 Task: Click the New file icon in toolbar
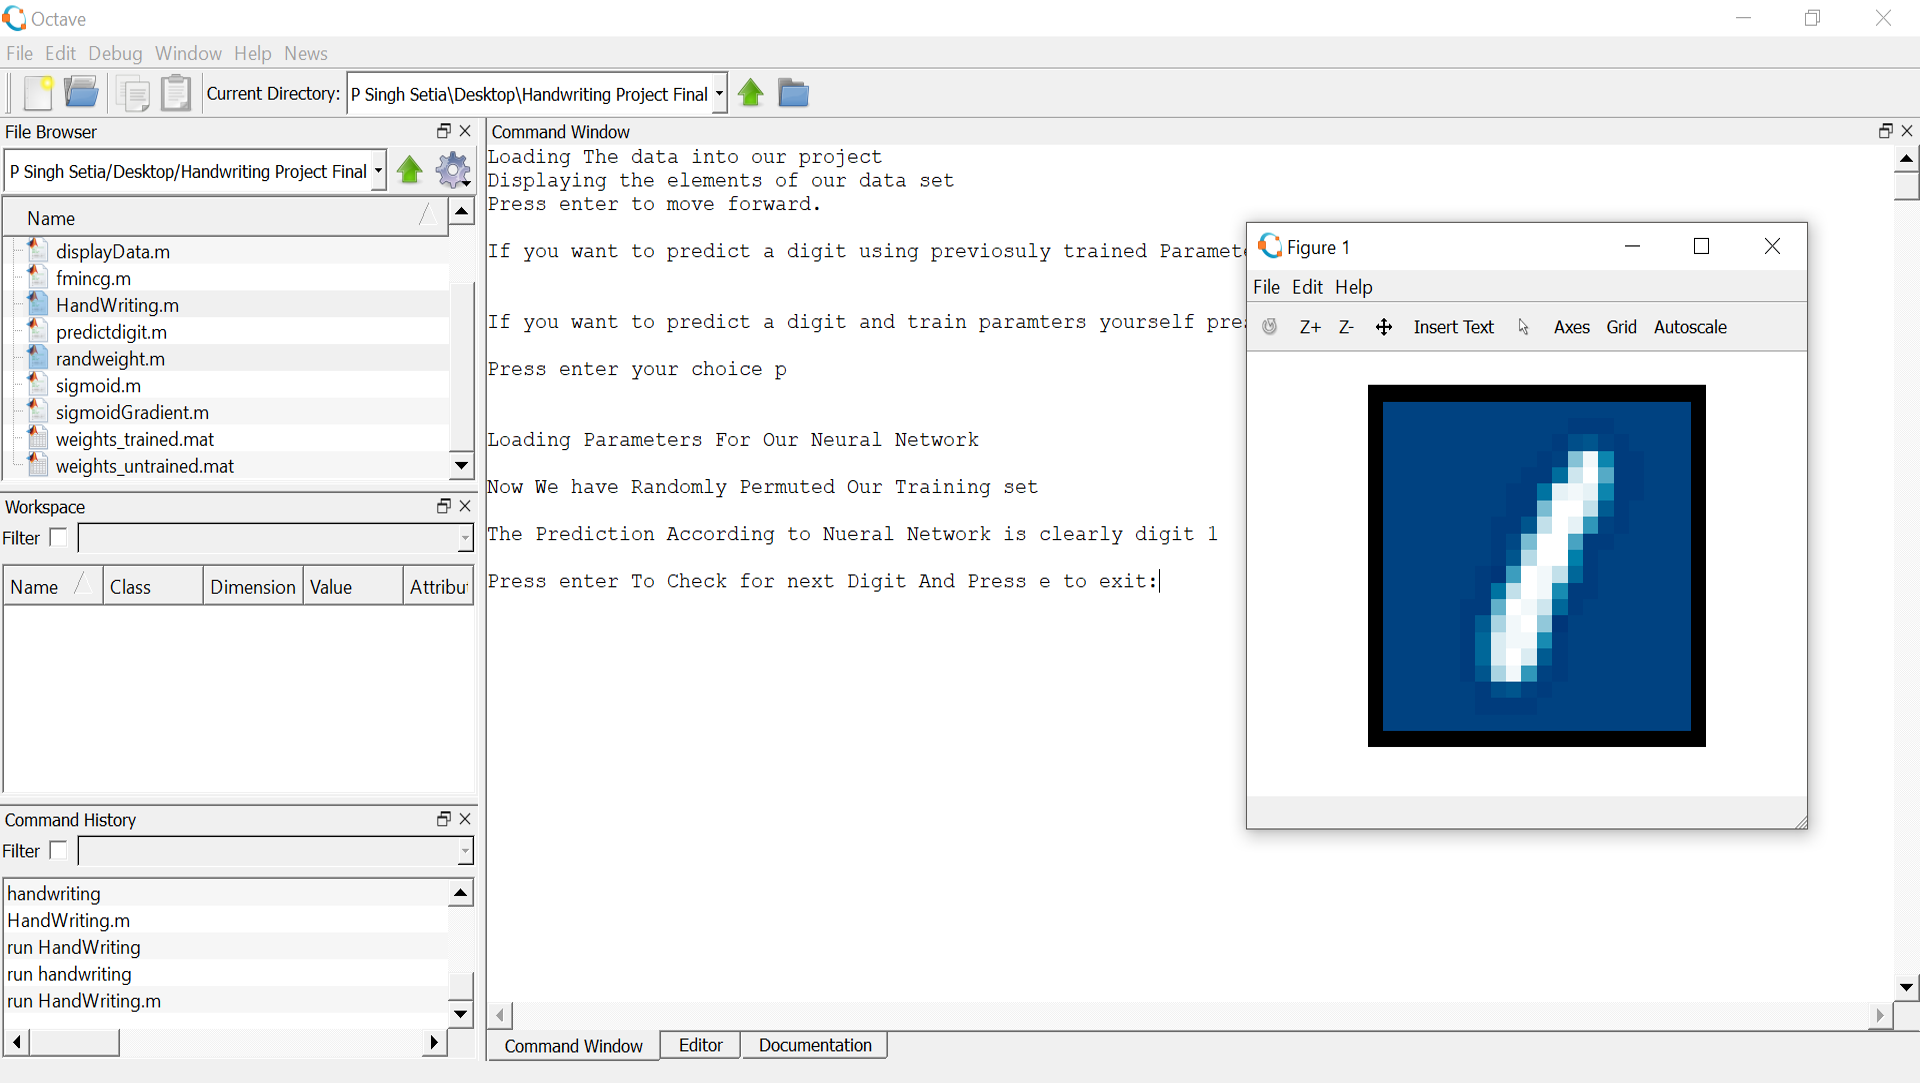click(x=38, y=93)
